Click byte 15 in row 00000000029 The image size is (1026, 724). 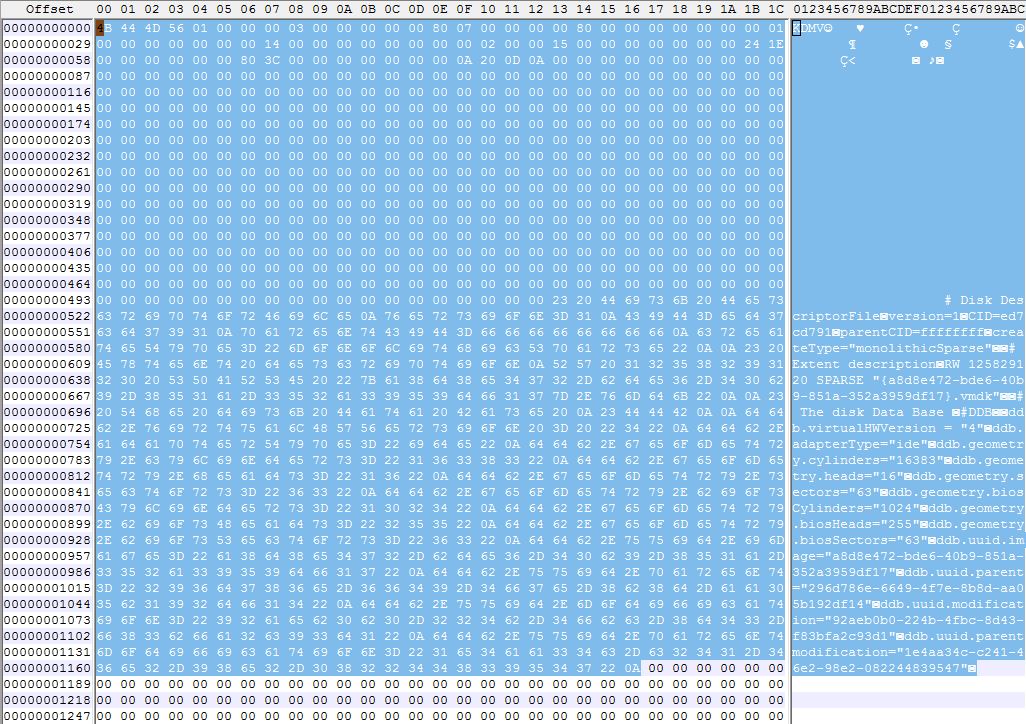point(560,44)
